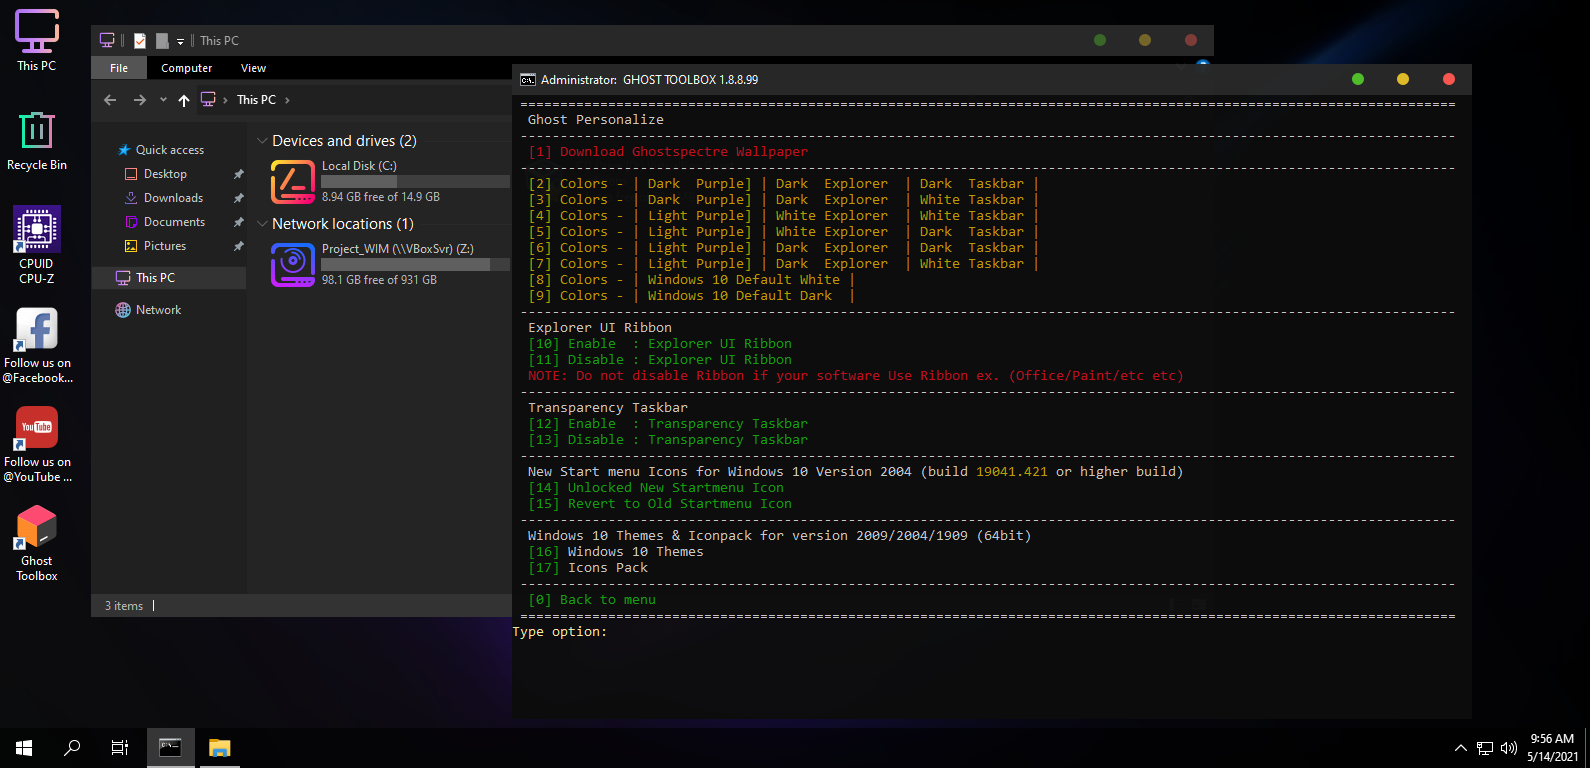Image resolution: width=1590 pixels, height=768 pixels.
Task: Open the Computer ribbon tab
Action: [187, 68]
